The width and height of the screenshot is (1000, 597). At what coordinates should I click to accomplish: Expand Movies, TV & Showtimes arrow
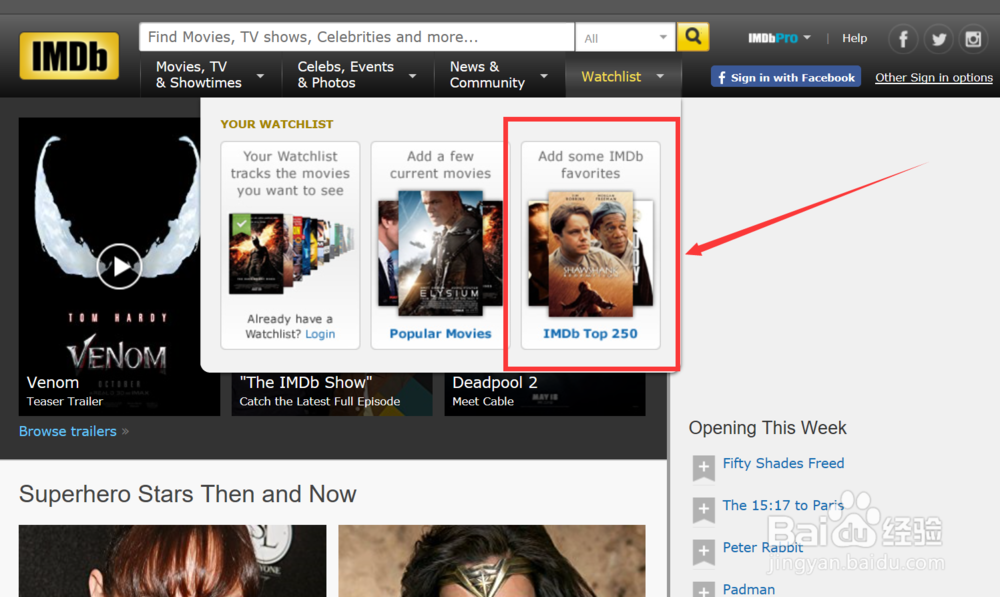(x=260, y=76)
